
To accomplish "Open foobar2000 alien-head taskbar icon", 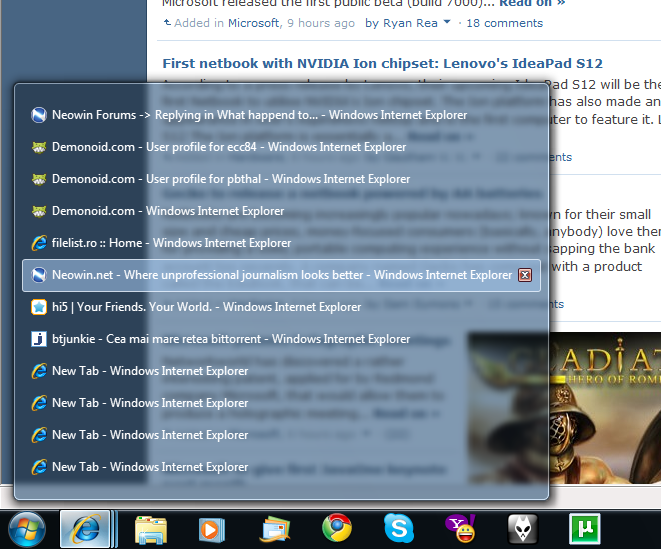I will 523,529.
